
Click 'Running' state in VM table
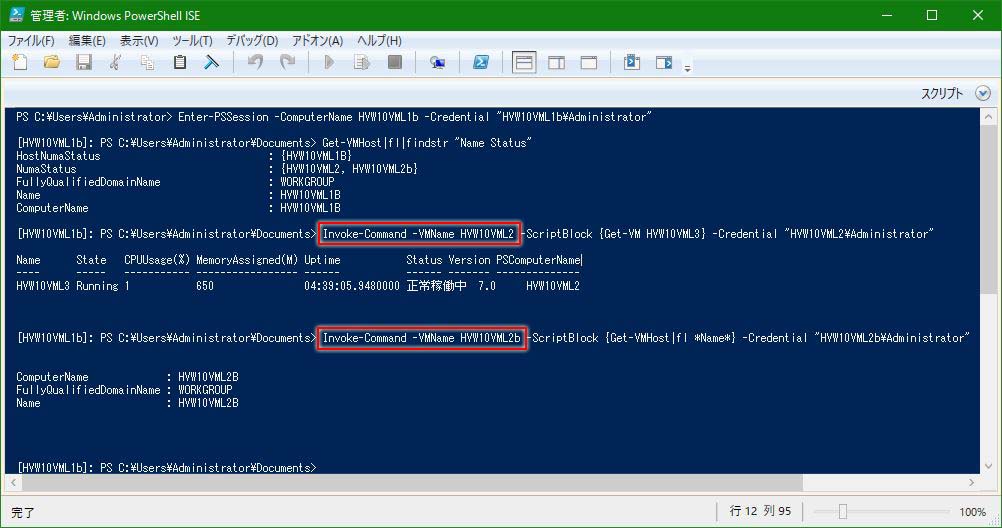point(97,286)
